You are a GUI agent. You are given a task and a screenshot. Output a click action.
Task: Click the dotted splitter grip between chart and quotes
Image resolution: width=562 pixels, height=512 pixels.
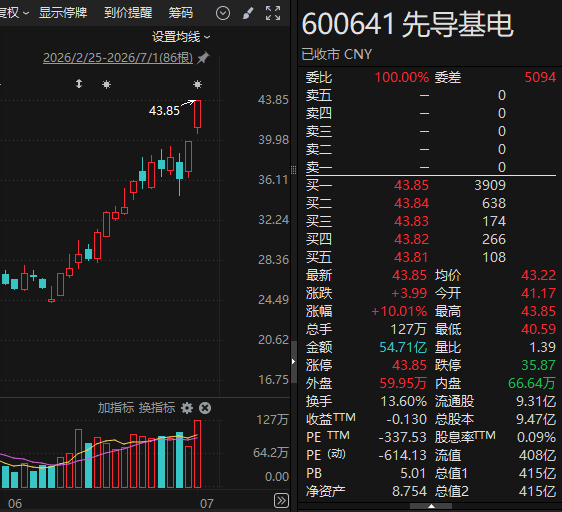[294, 170]
